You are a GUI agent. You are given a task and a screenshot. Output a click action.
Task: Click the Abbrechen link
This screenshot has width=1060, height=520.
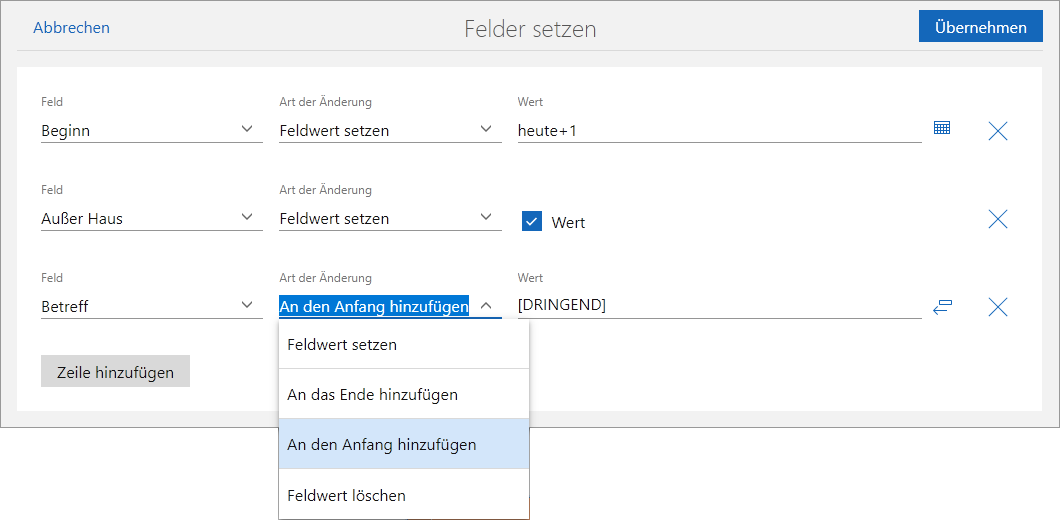[71, 28]
